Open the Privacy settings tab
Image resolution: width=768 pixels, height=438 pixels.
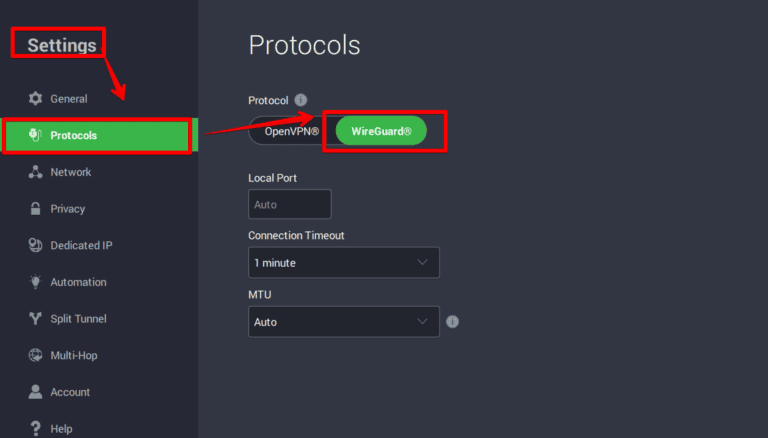click(68, 209)
